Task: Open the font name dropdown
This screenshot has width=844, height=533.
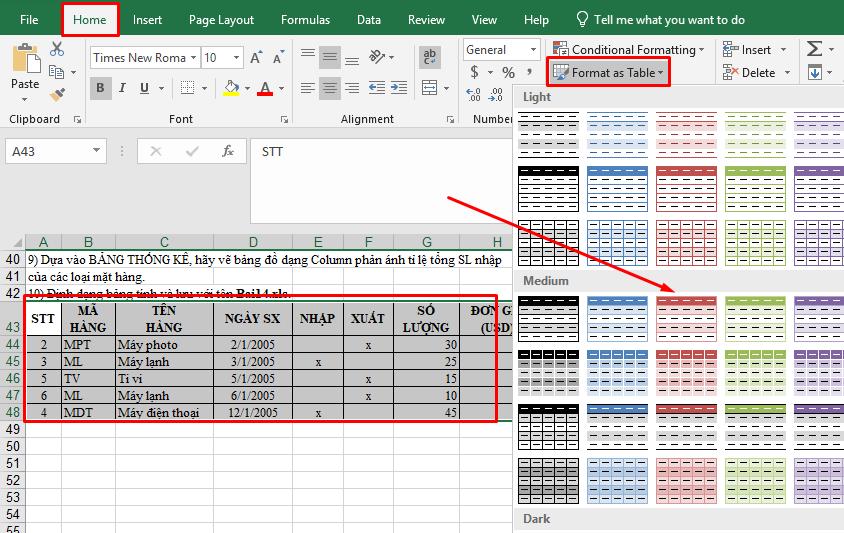Action: point(194,58)
